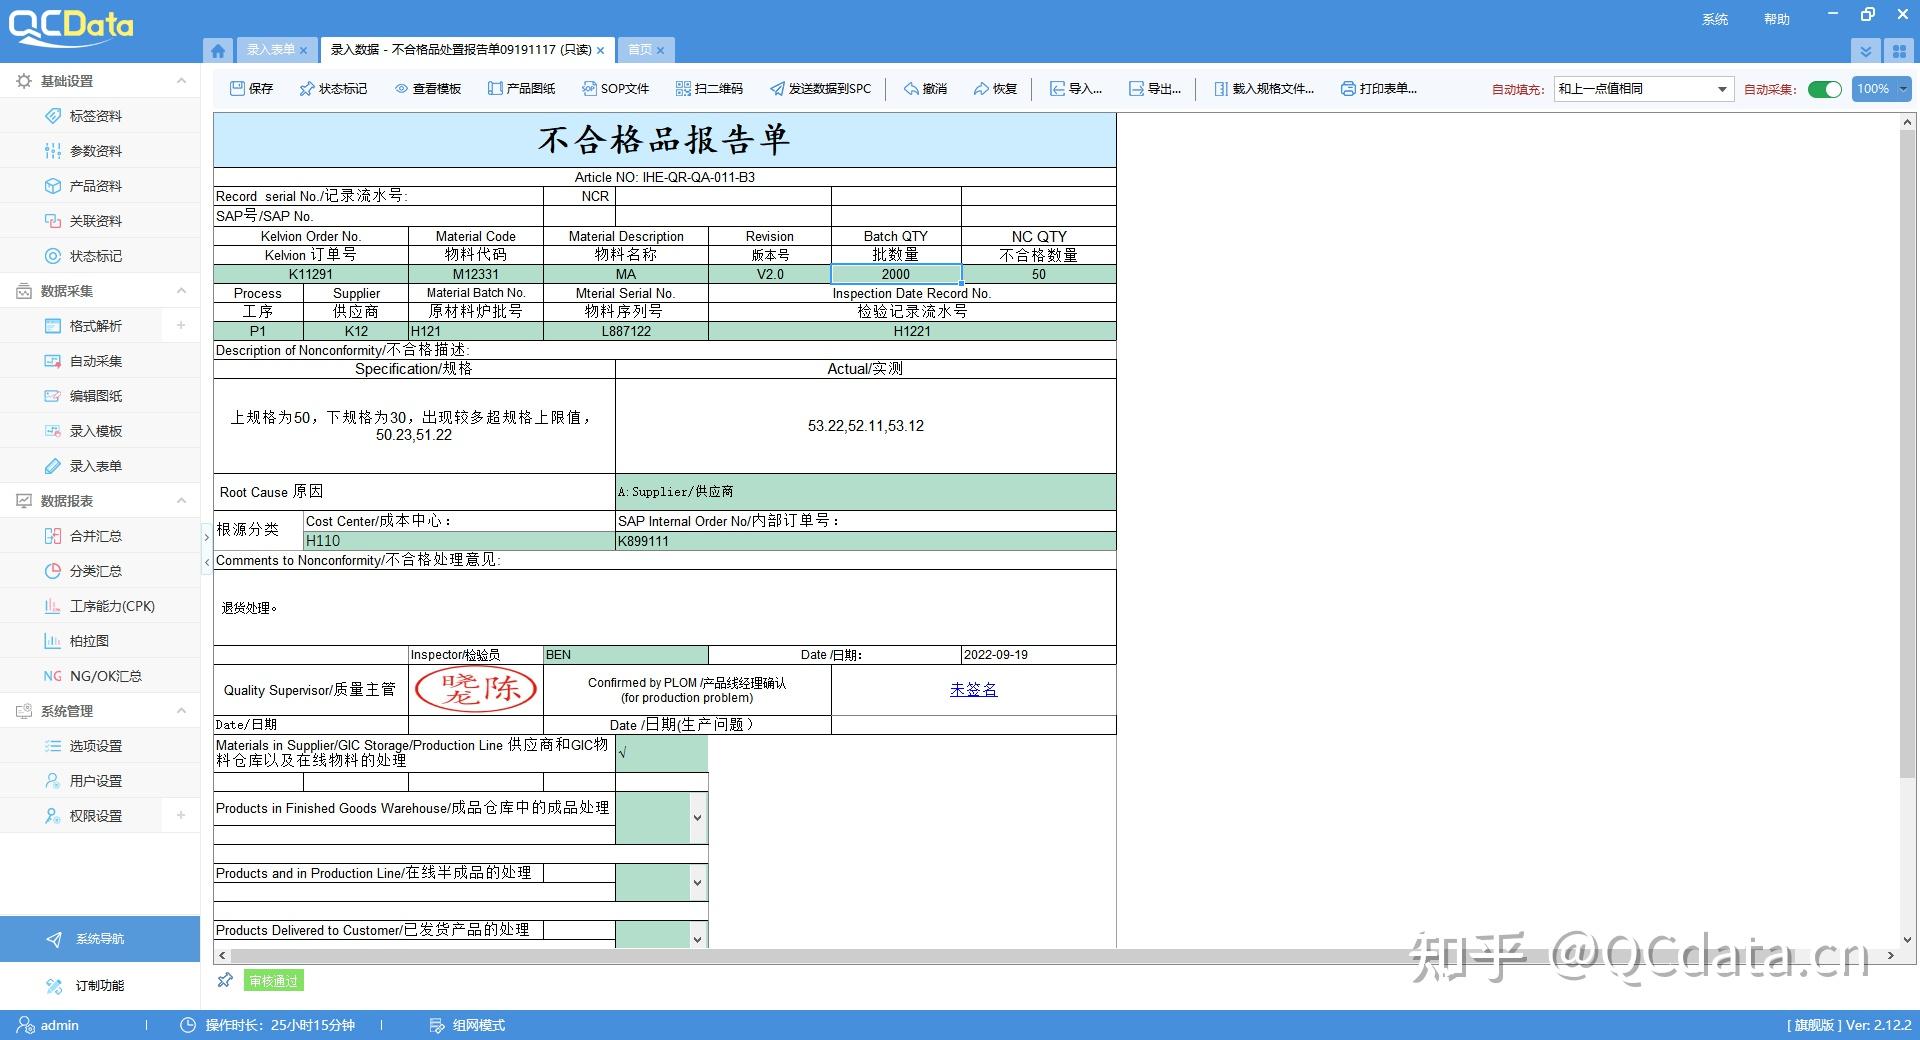This screenshot has width=1920, height=1040.
Task: Open 录入模板 in sidebar
Action: [96, 431]
